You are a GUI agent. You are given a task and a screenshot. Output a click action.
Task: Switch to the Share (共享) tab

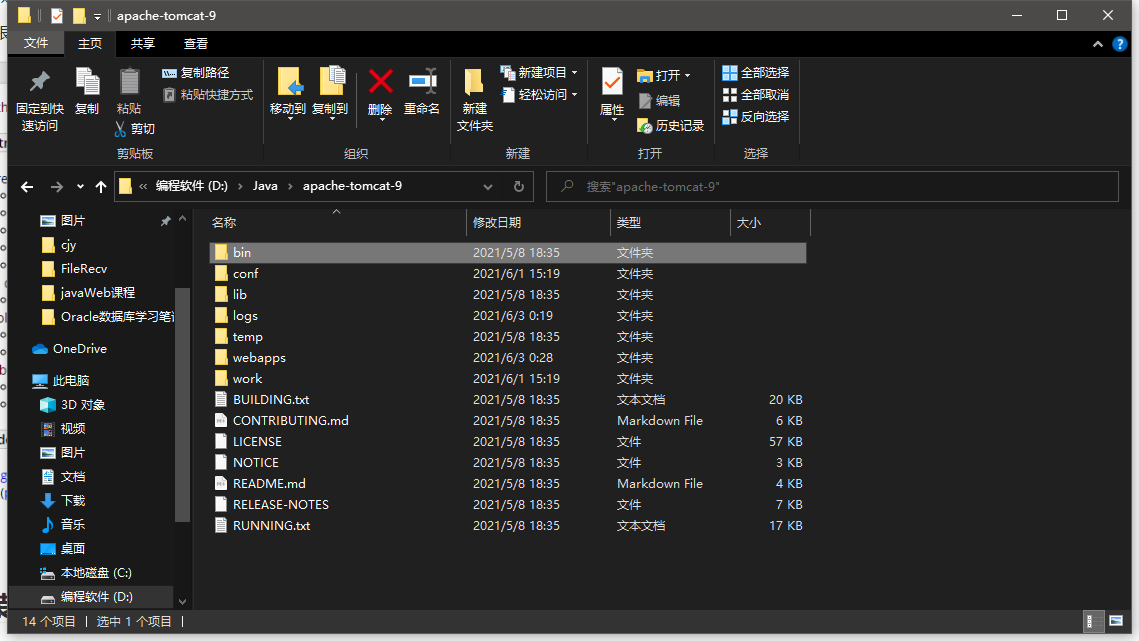point(142,44)
